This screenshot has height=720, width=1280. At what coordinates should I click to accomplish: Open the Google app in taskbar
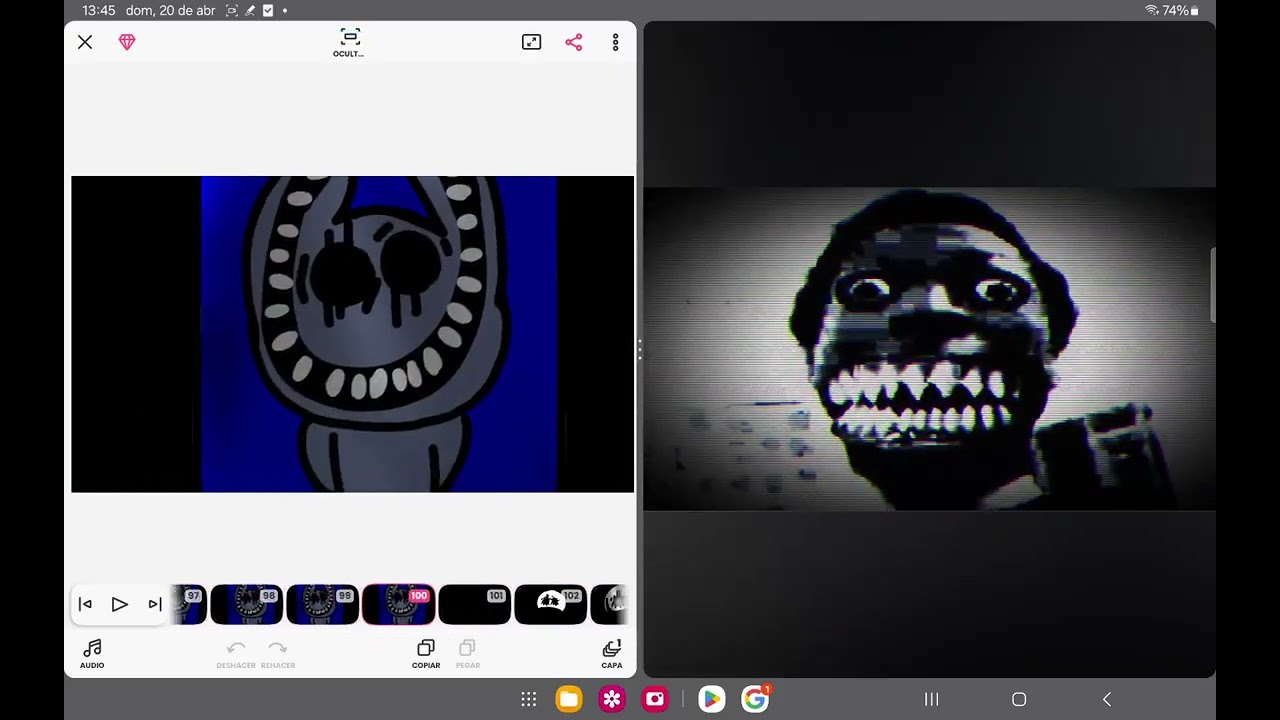tap(755, 699)
